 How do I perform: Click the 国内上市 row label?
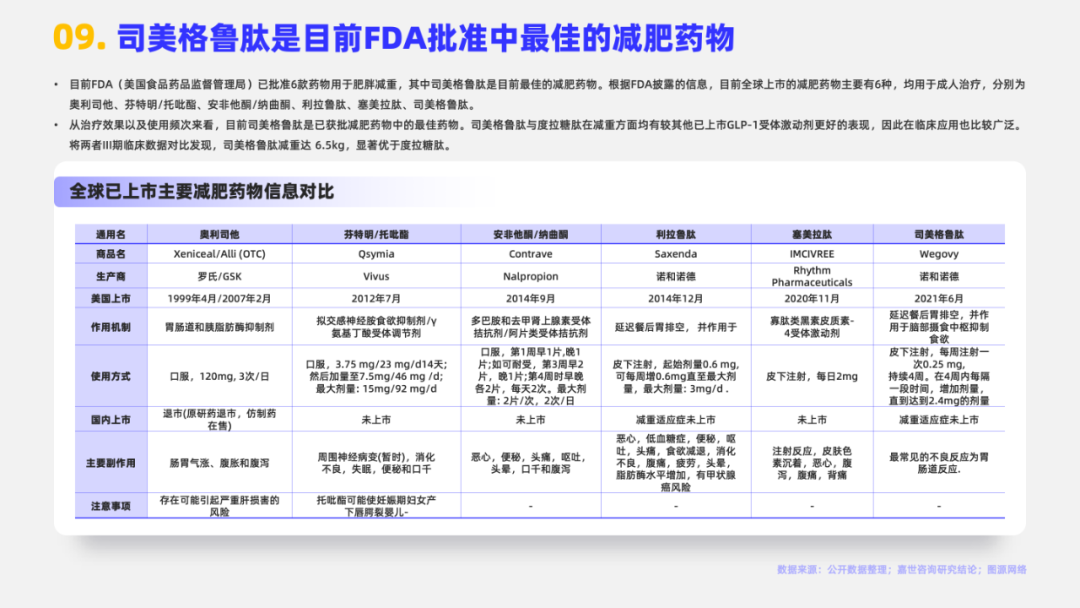click(111, 419)
